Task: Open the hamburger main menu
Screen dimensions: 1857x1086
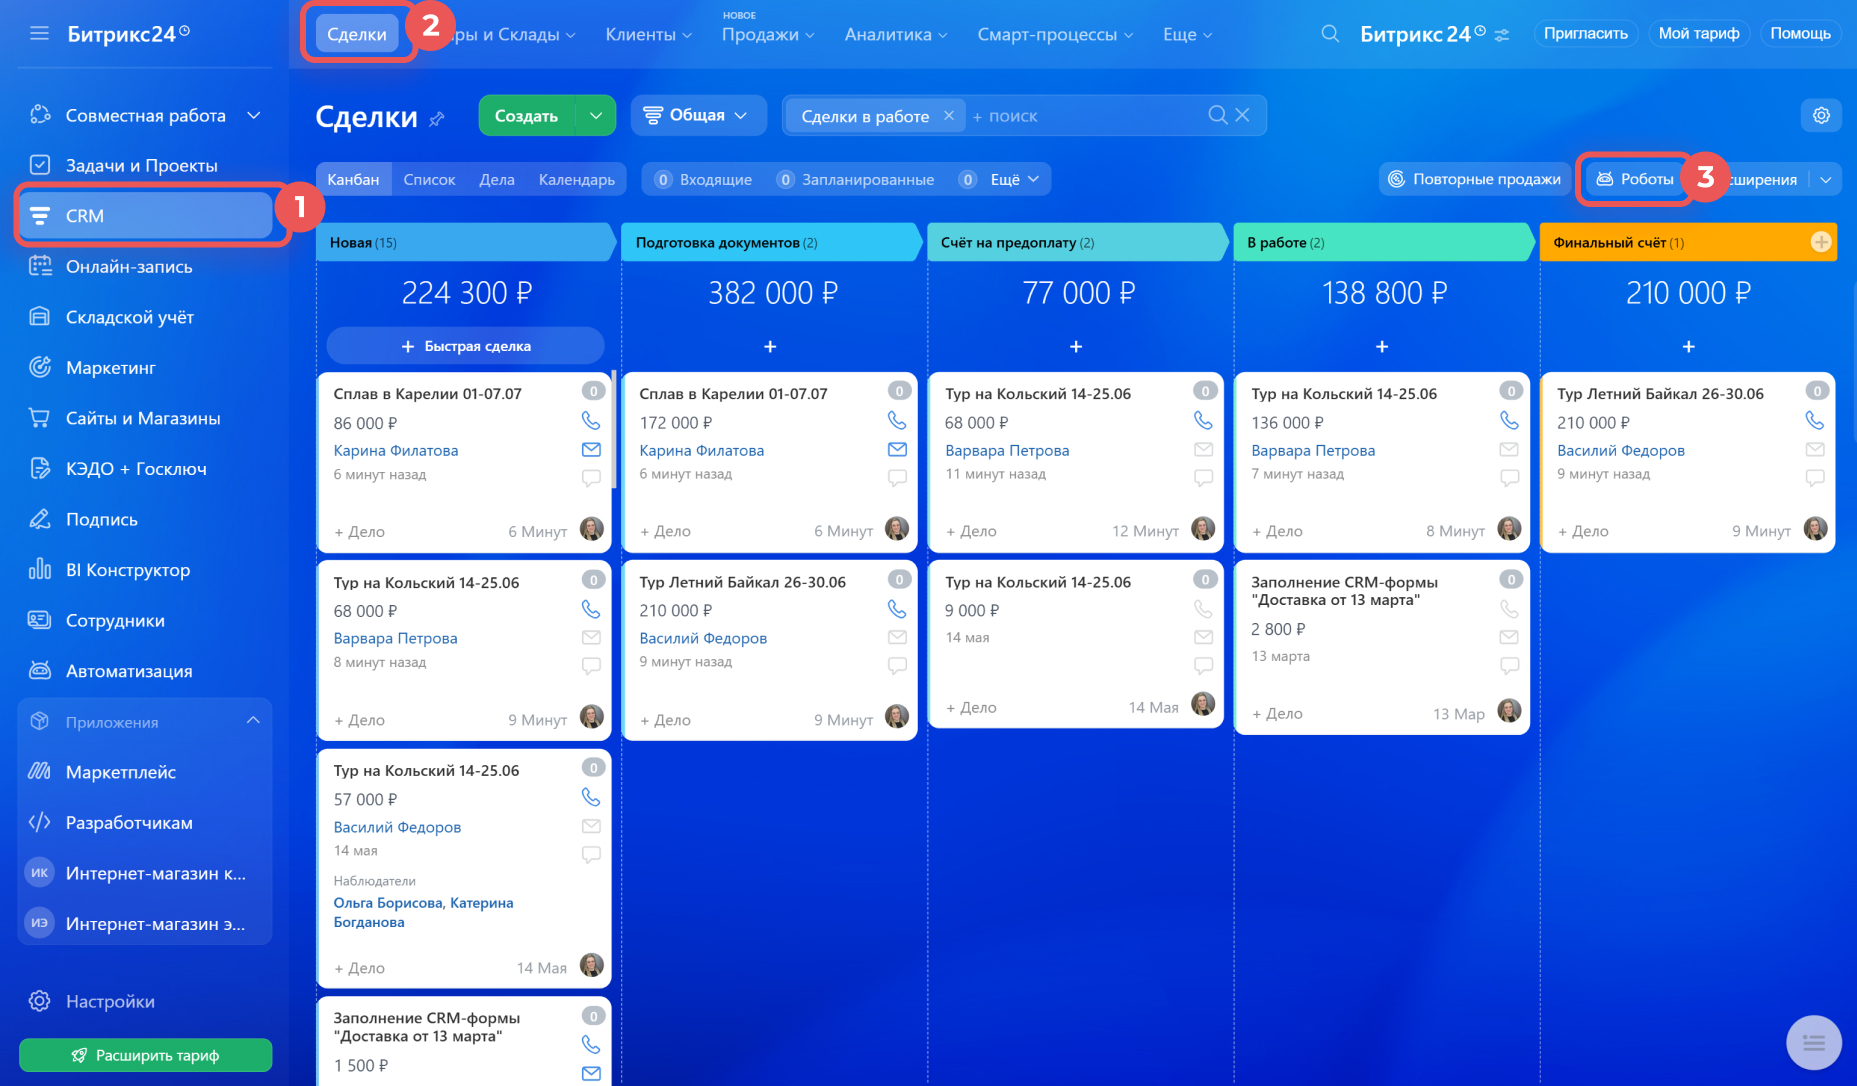Action: tap(39, 34)
